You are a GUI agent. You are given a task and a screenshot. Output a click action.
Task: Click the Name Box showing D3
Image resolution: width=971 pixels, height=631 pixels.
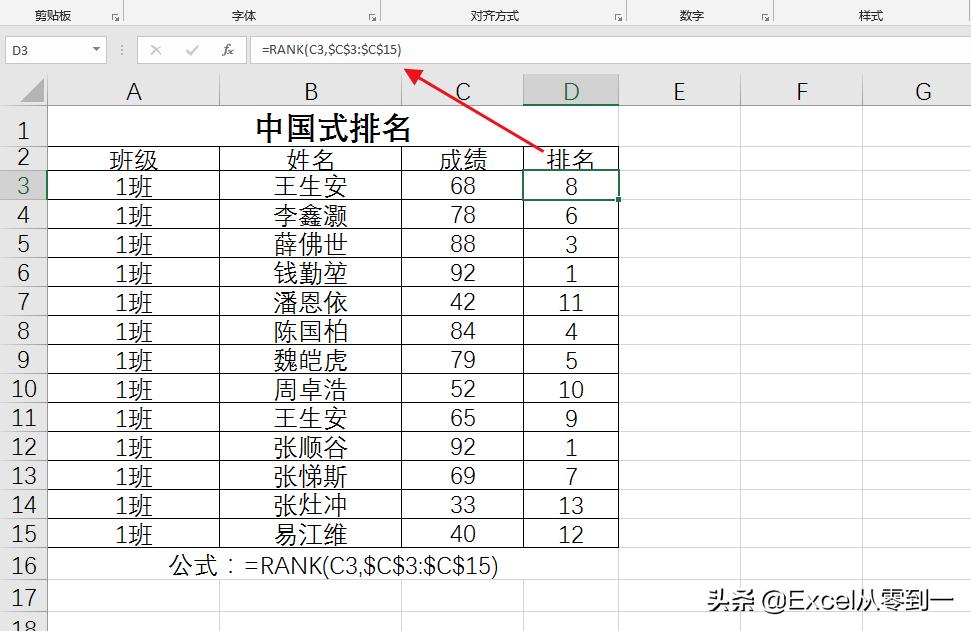point(45,48)
